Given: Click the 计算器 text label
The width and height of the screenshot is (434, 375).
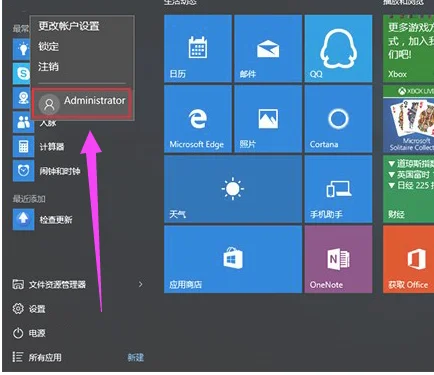Looking at the screenshot, I should click(52, 147).
